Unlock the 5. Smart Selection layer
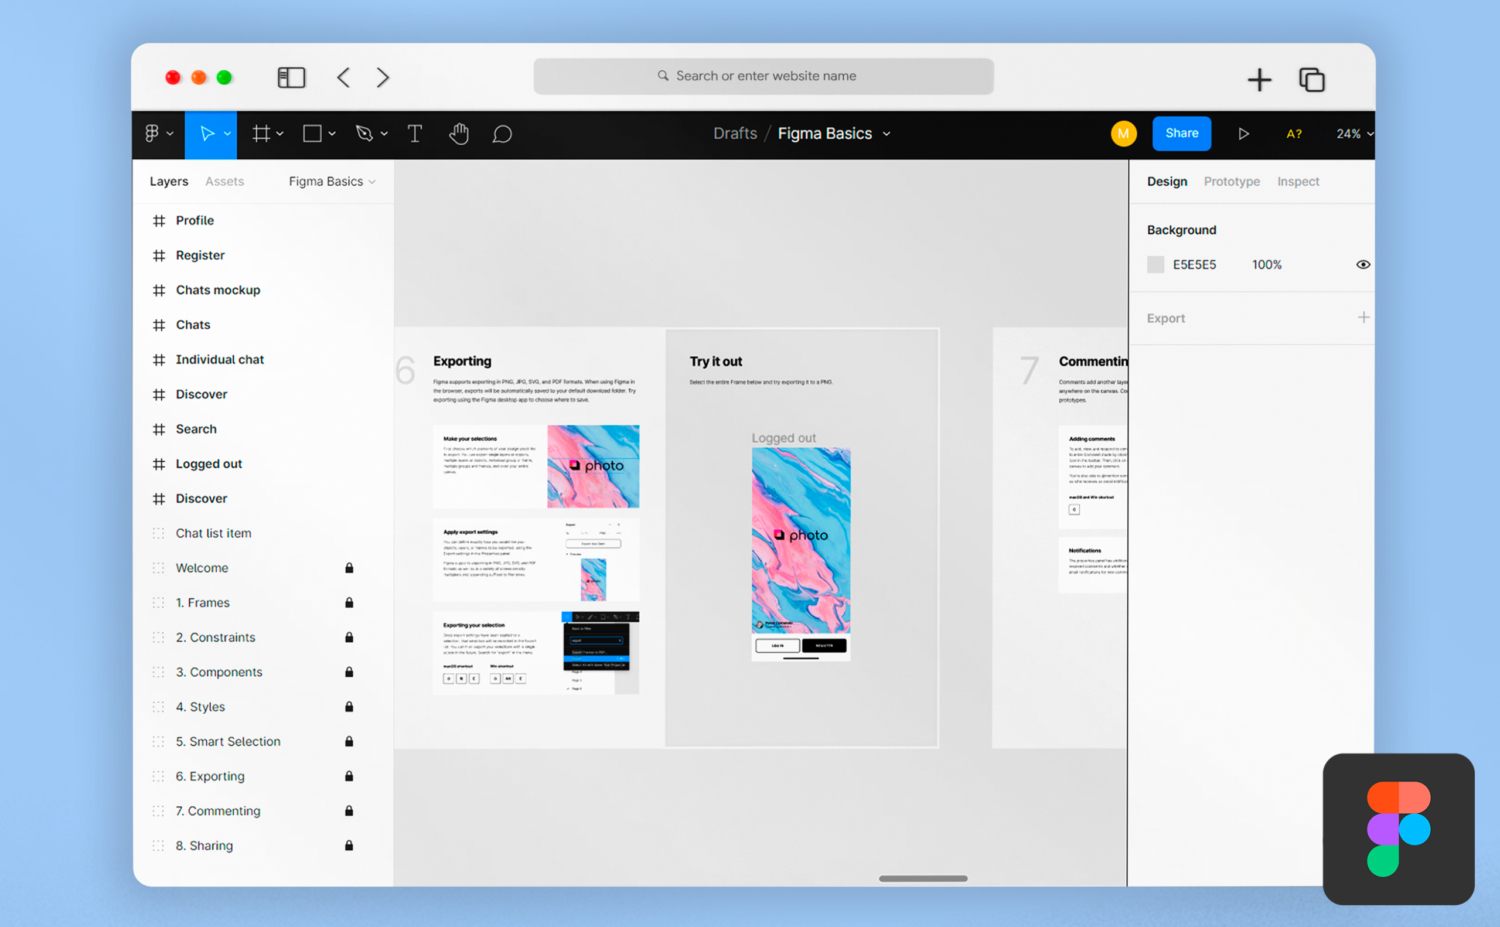 tap(349, 741)
